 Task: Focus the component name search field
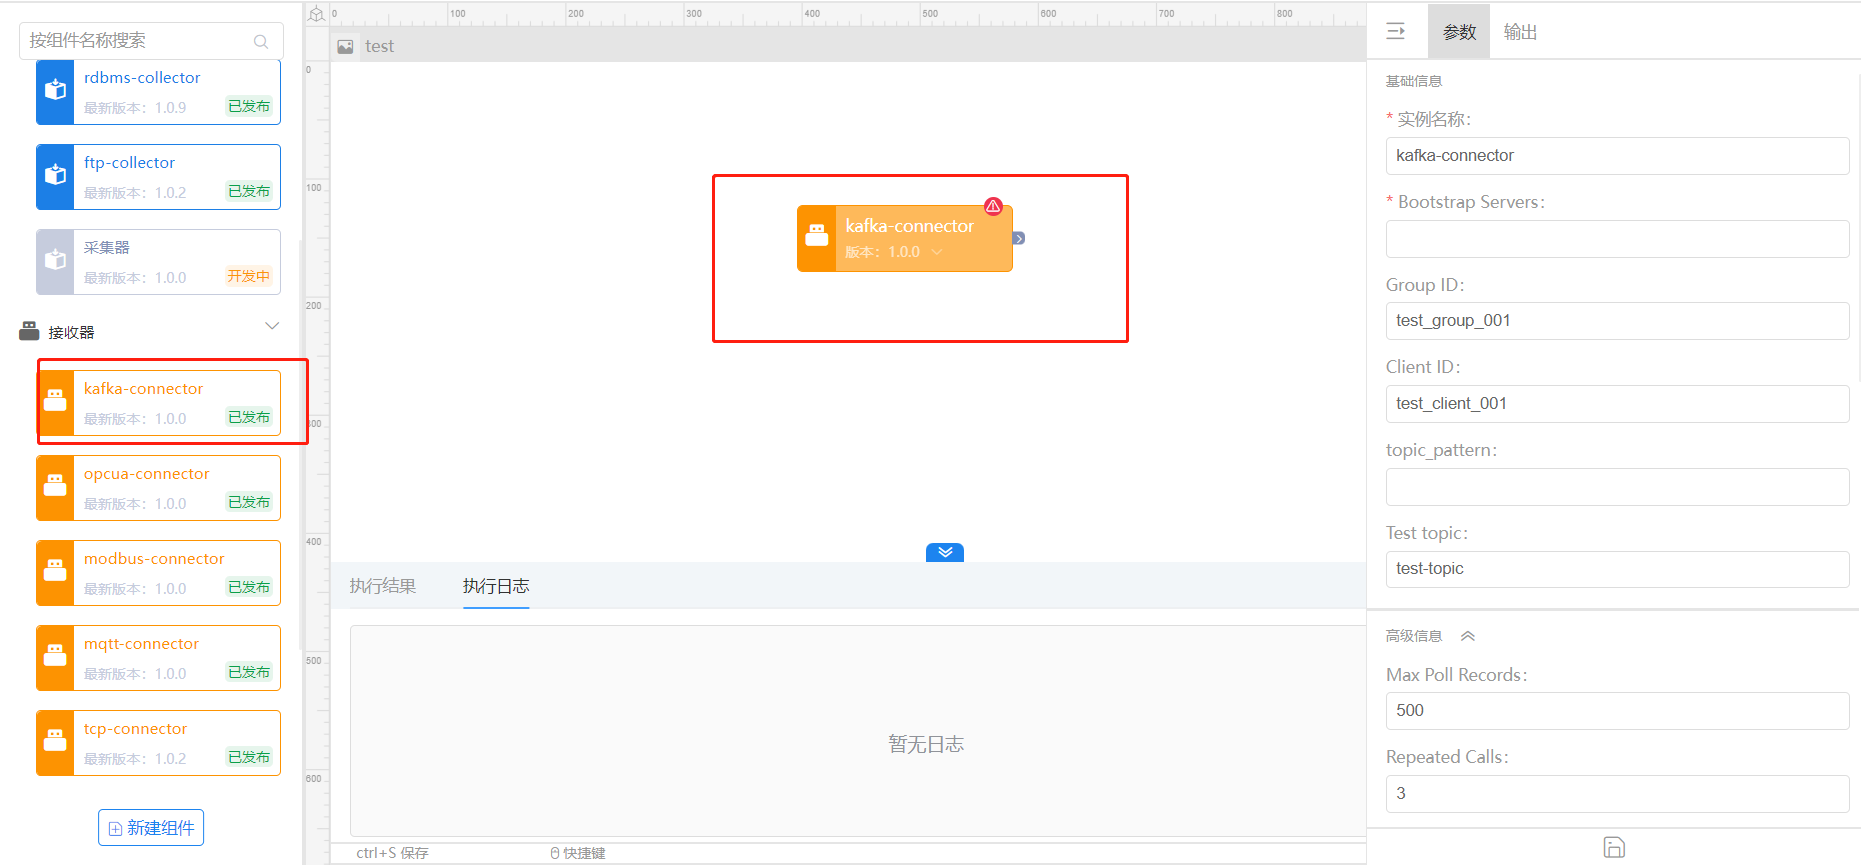point(151,41)
